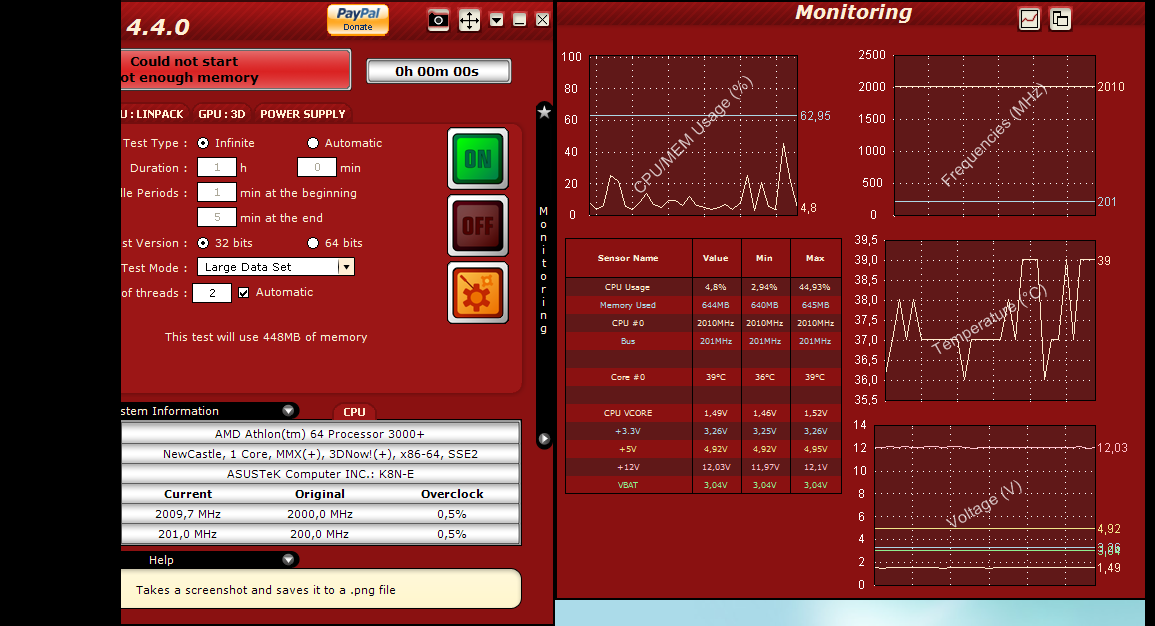The image size is (1155, 626).
Task: Open the POWER SUPPLY tab
Action: coord(303,114)
